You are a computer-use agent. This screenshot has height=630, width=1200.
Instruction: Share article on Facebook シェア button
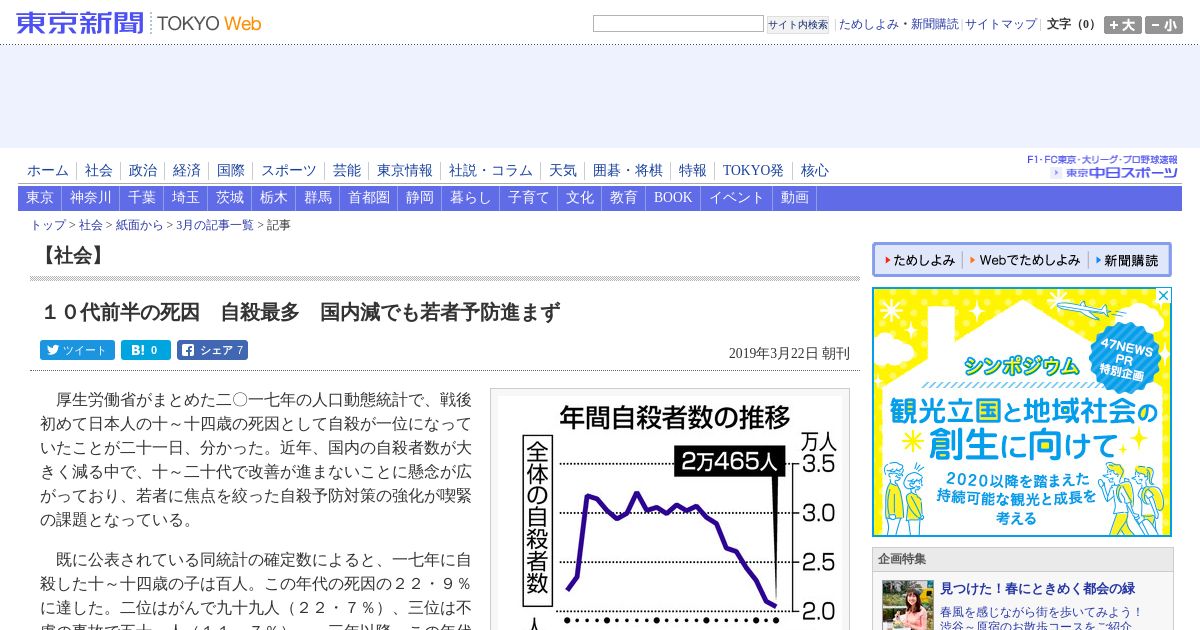[212, 350]
